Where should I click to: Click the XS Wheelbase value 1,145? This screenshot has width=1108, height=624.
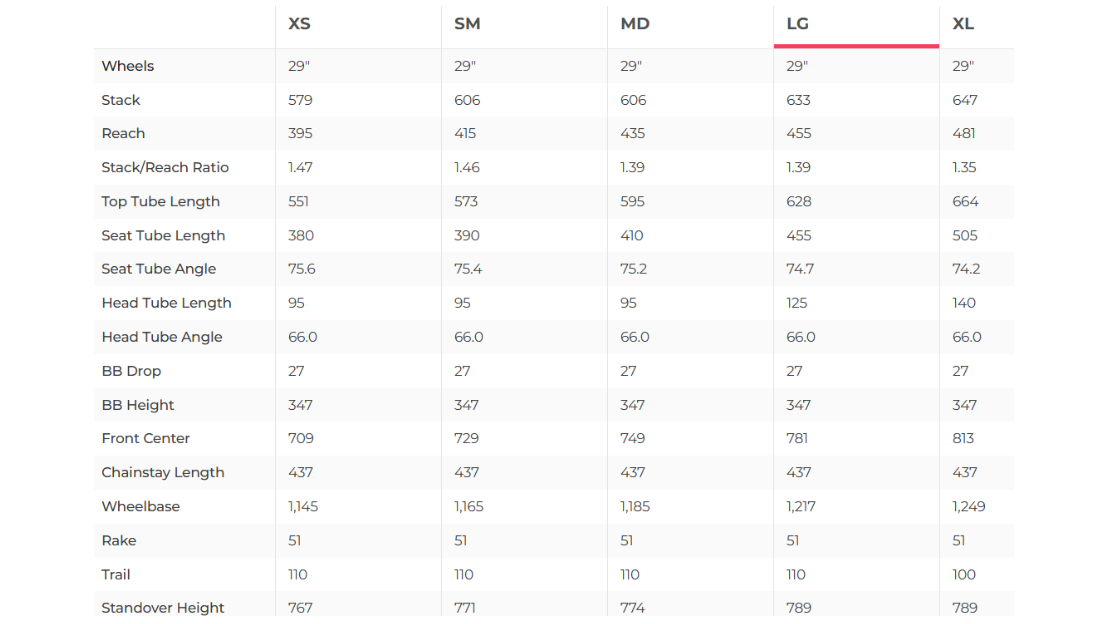coord(303,506)
